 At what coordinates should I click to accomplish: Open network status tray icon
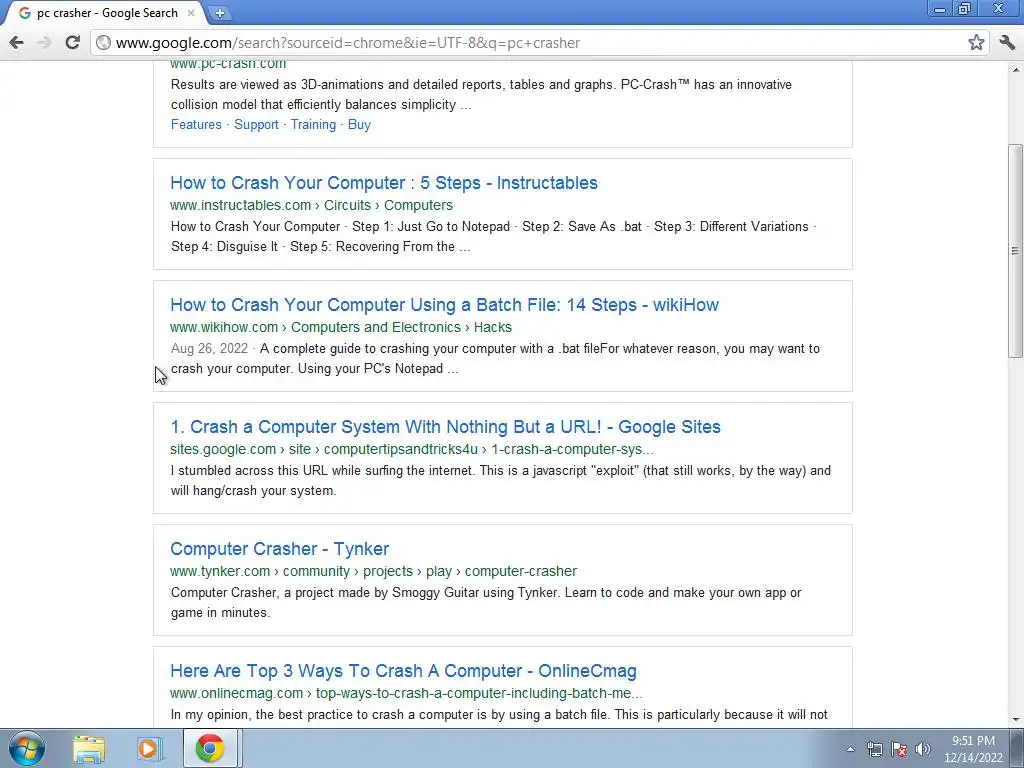(874, 749)
